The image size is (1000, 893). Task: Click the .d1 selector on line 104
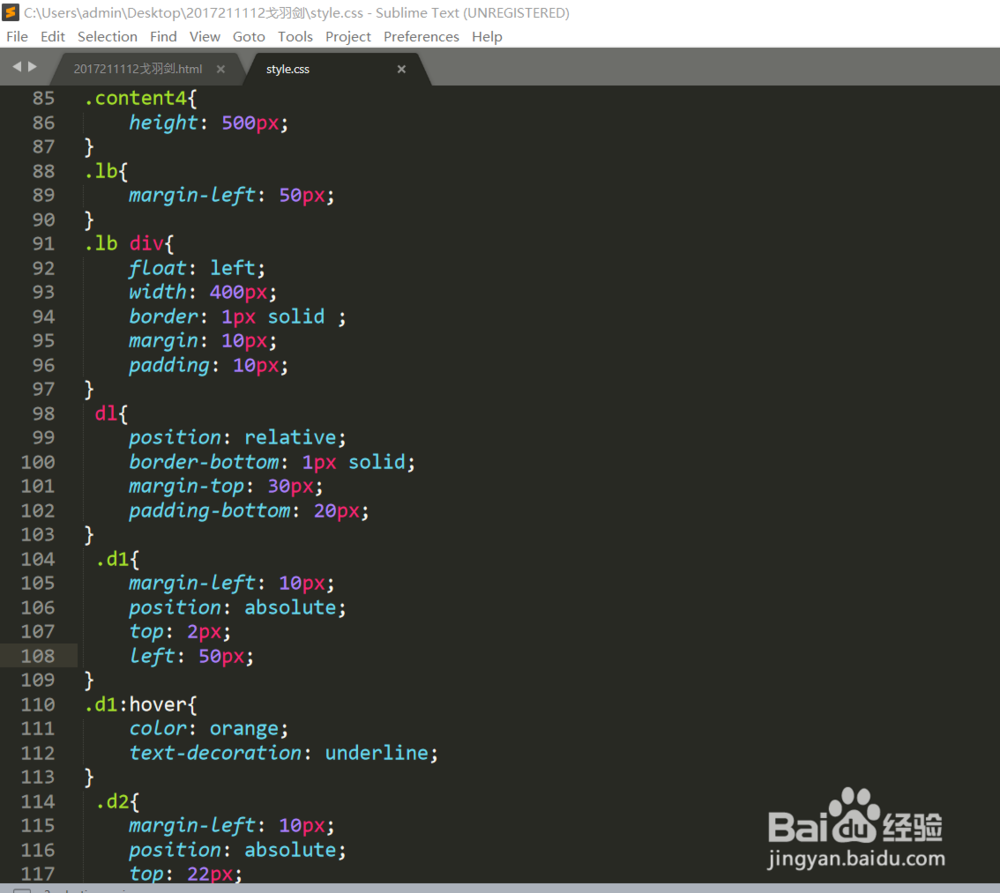[x=112, y=559]
